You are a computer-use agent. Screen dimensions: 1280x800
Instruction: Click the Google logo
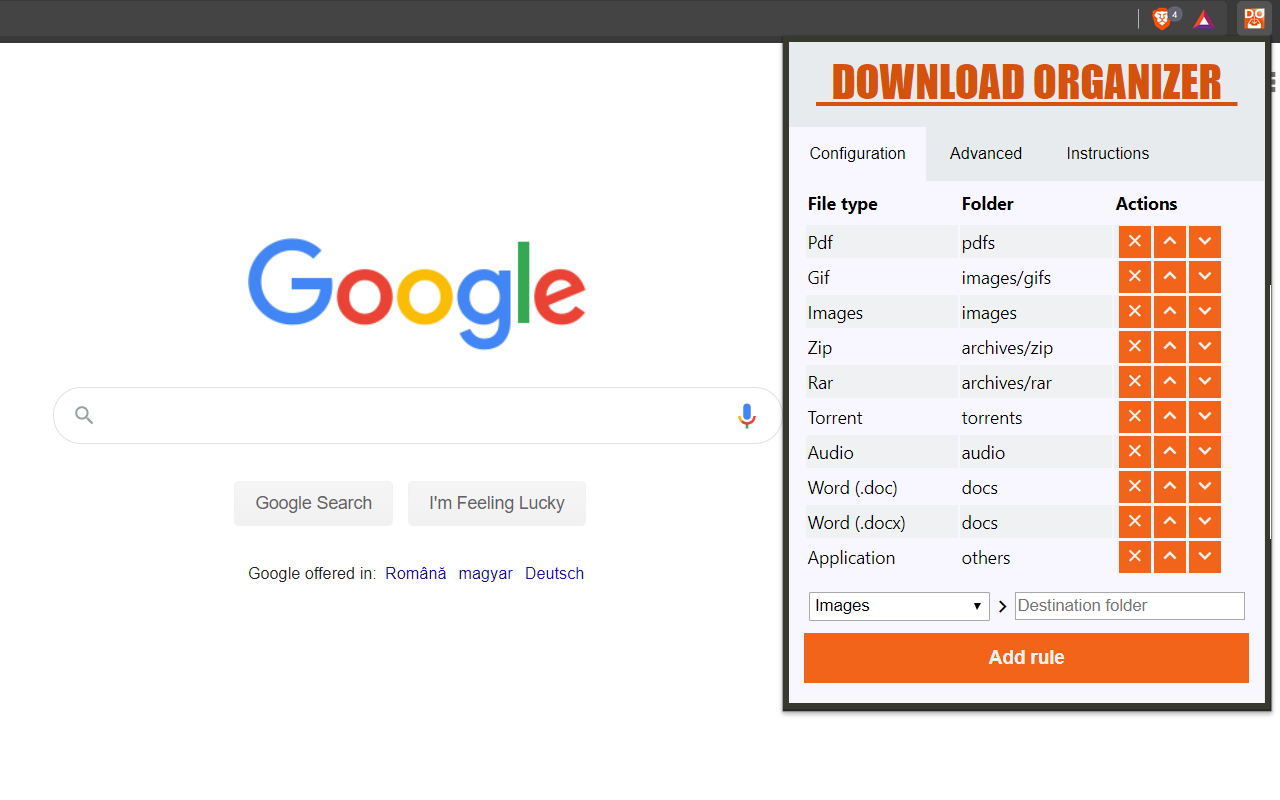417,294
